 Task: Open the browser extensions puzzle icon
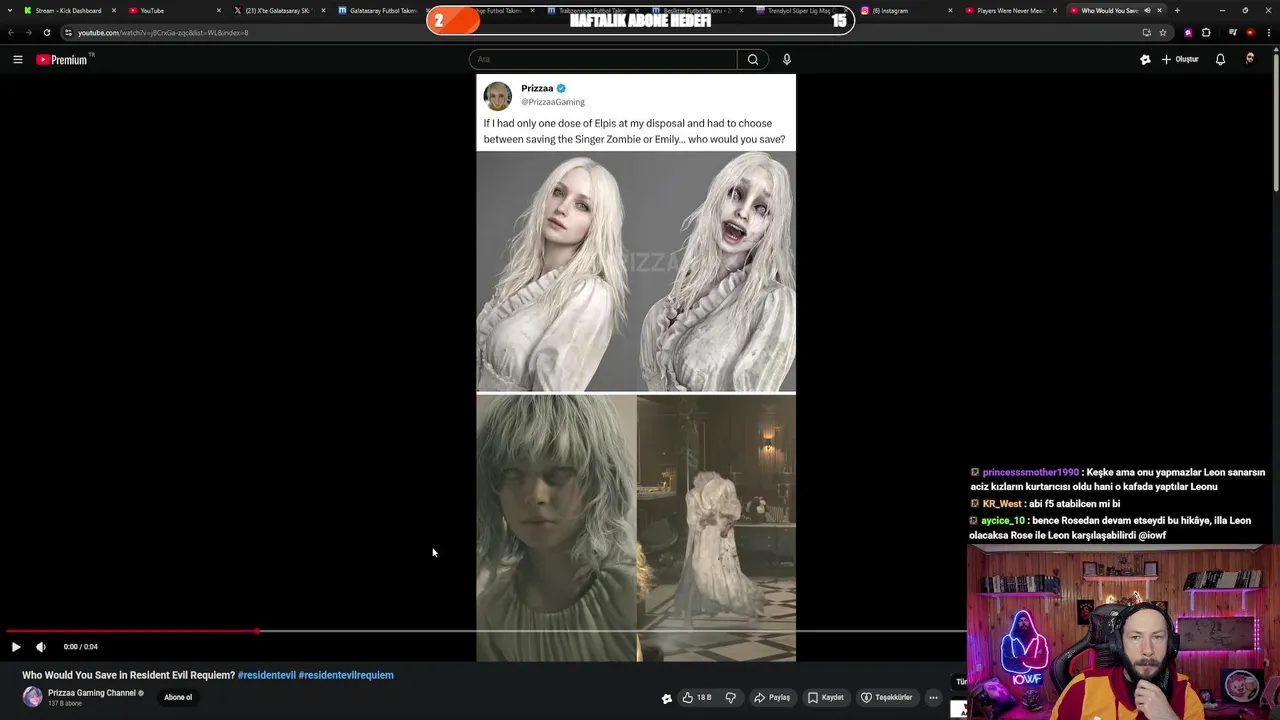1206,32
